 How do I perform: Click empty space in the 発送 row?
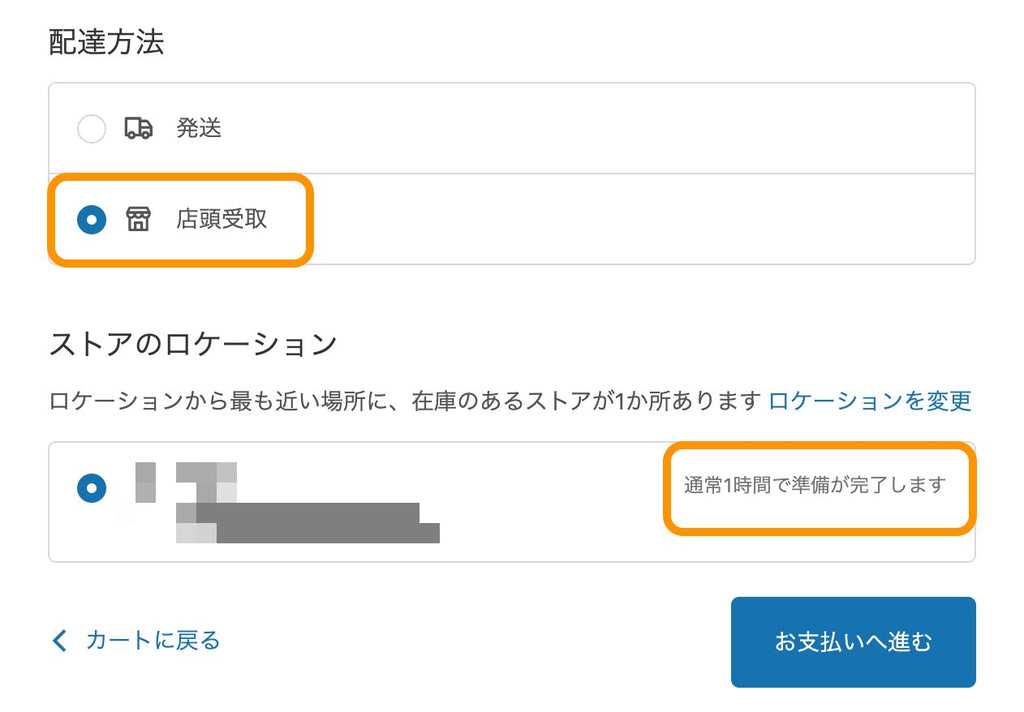pos(600,128)
